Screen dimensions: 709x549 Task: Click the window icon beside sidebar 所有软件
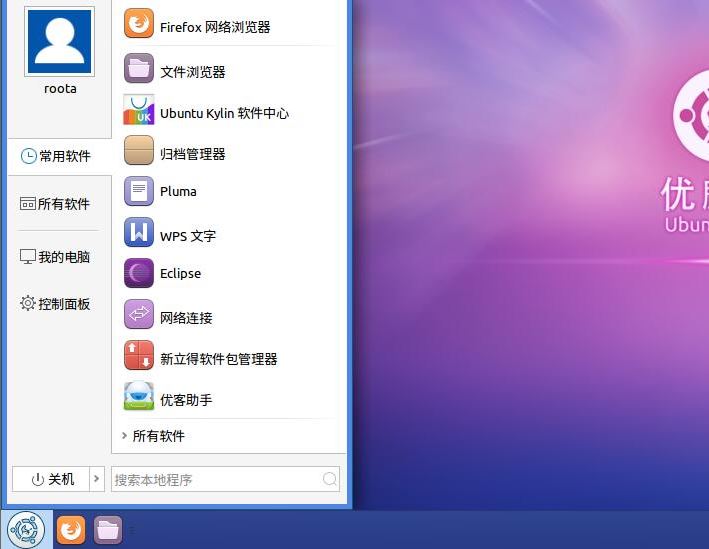pos(28,204)
